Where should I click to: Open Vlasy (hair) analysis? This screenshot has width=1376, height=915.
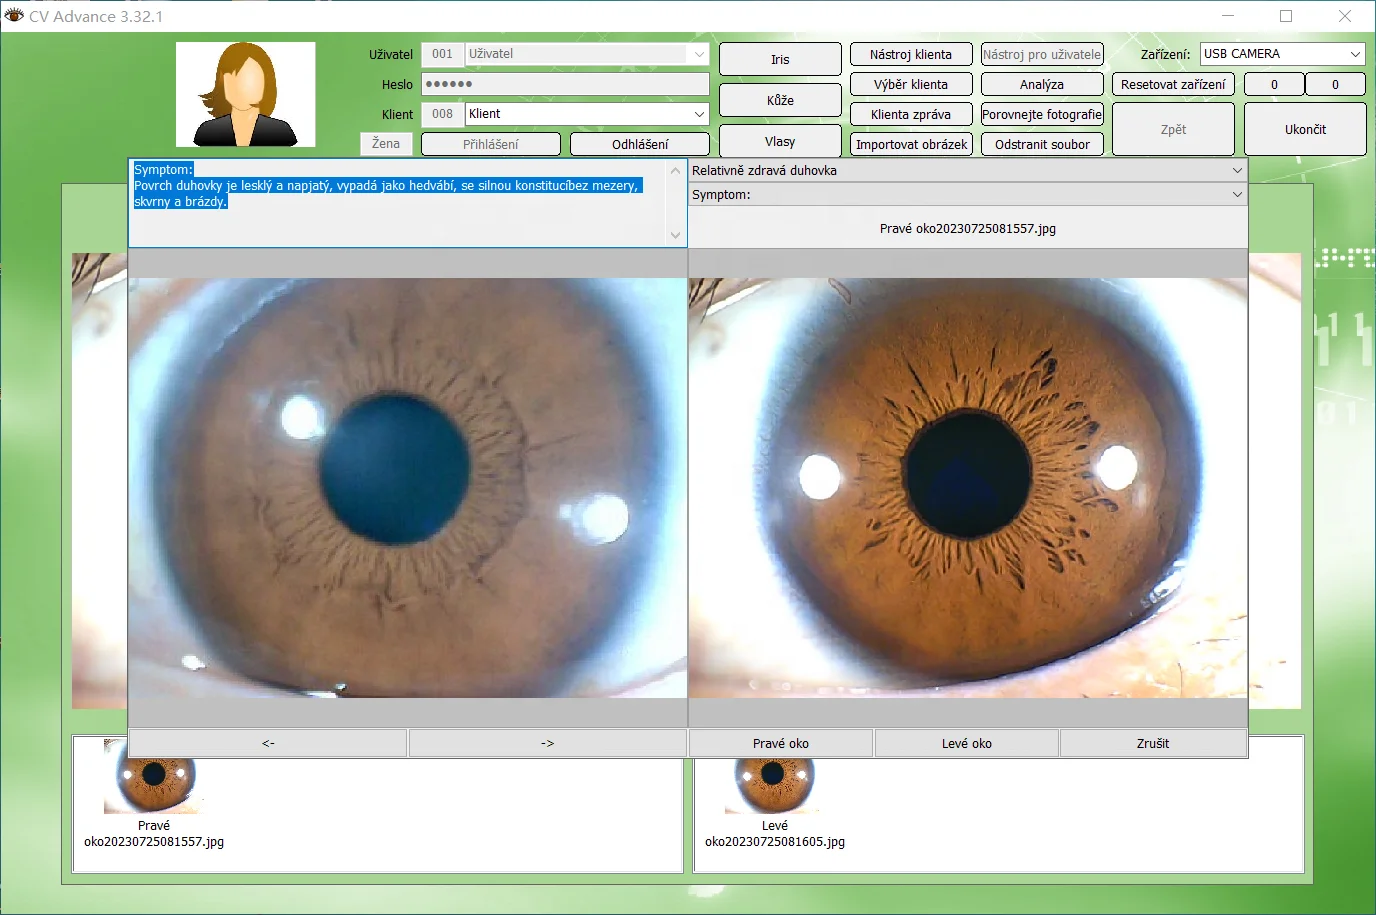click(x=779, y=141)
